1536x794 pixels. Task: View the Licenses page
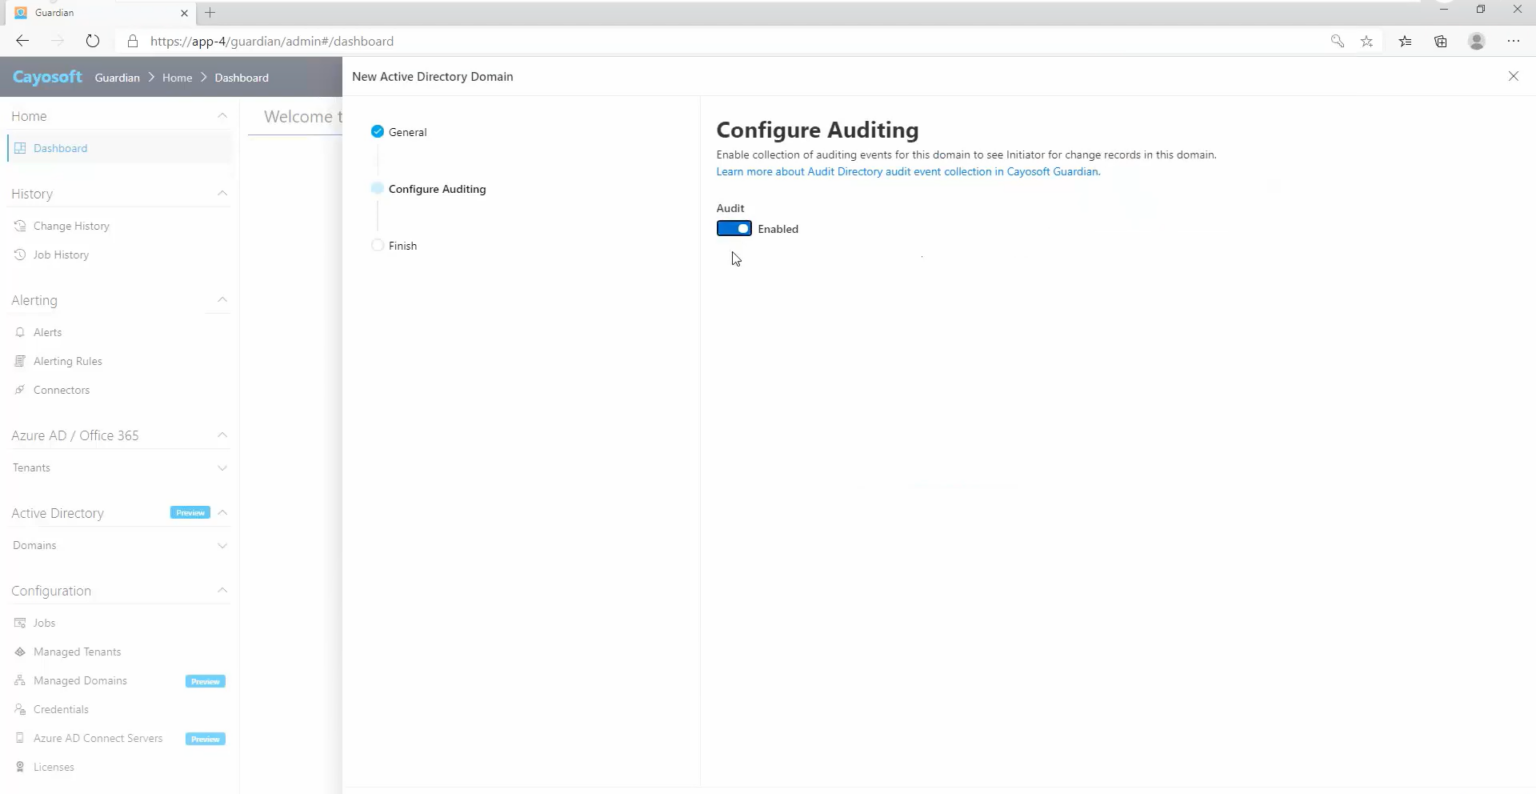click(x=54, y=766)
